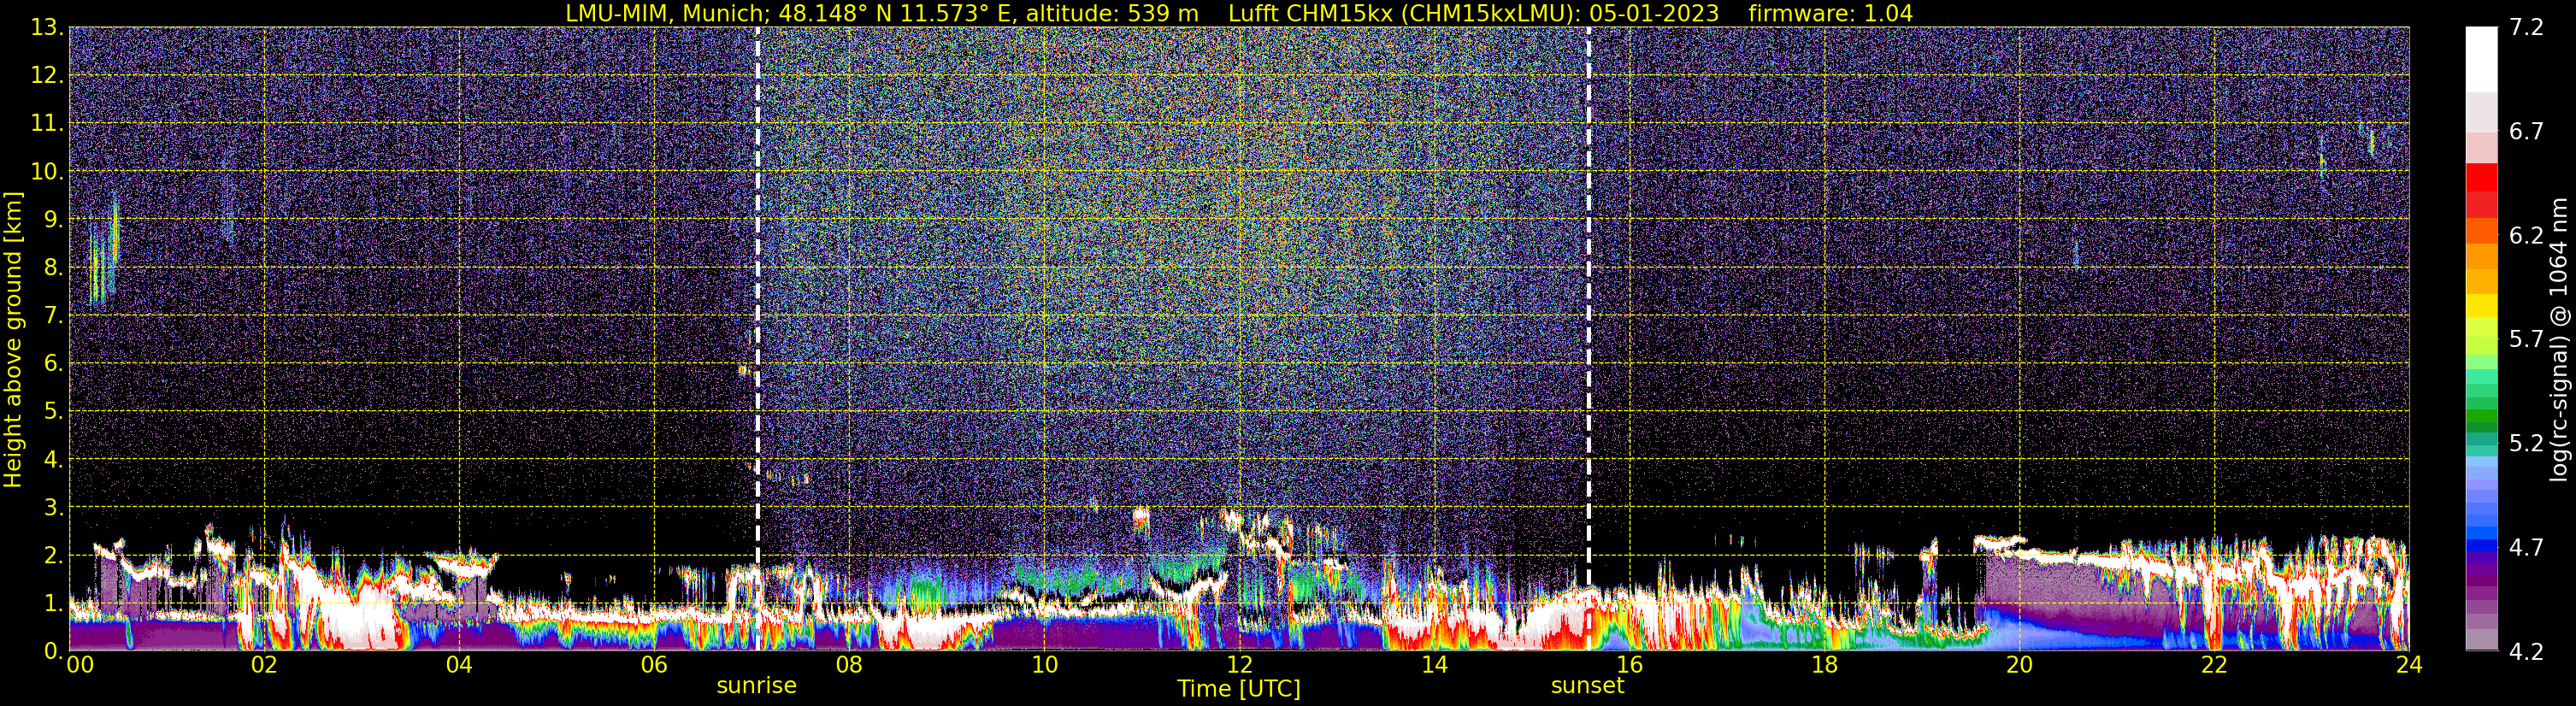2576x706 pixels.
Task: Click the 'log(rc-signal) @ 1064 nm' colorbar label
Action: tap(2558, 339)
